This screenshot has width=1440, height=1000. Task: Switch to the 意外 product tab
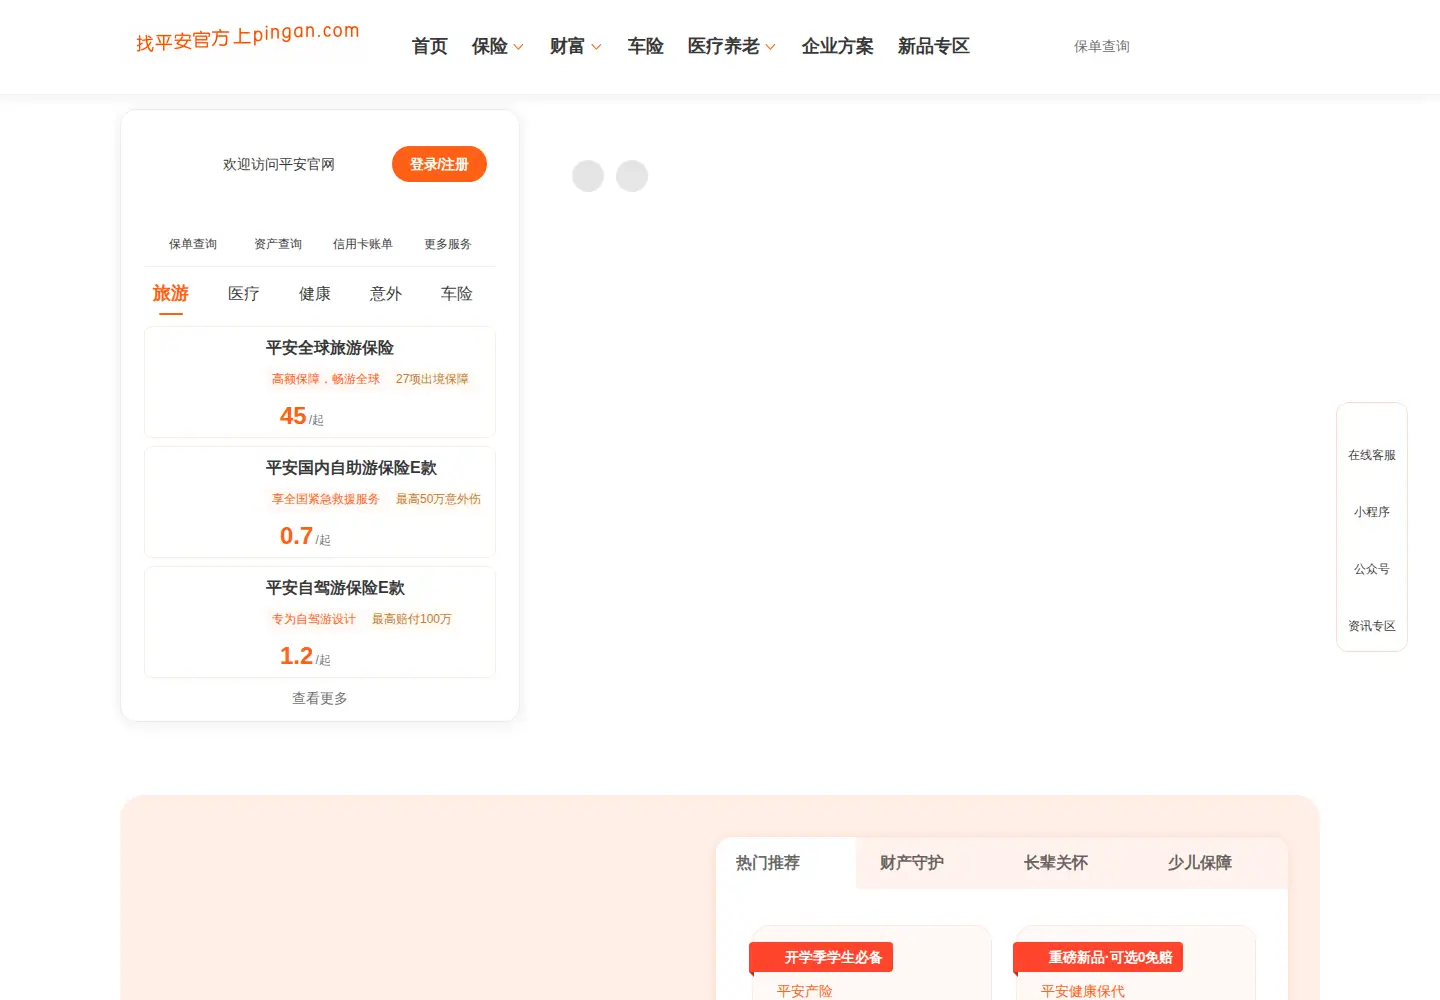coord(386,294)
